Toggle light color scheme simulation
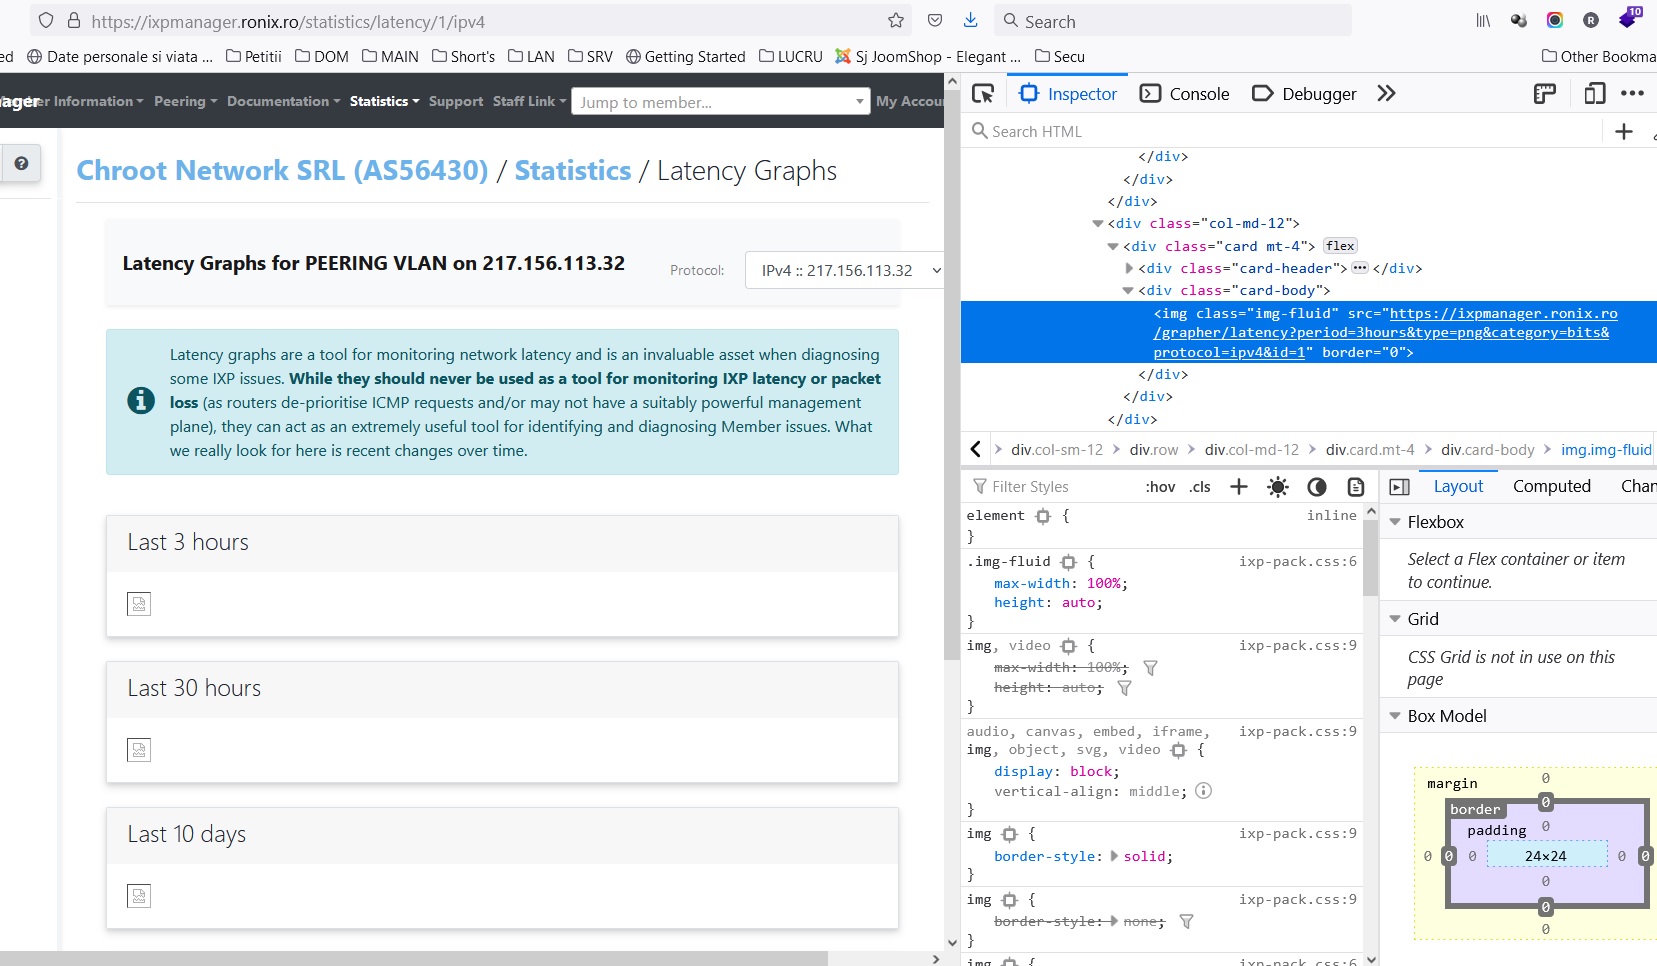The image size is (1657, 966). click(1278, 487)
